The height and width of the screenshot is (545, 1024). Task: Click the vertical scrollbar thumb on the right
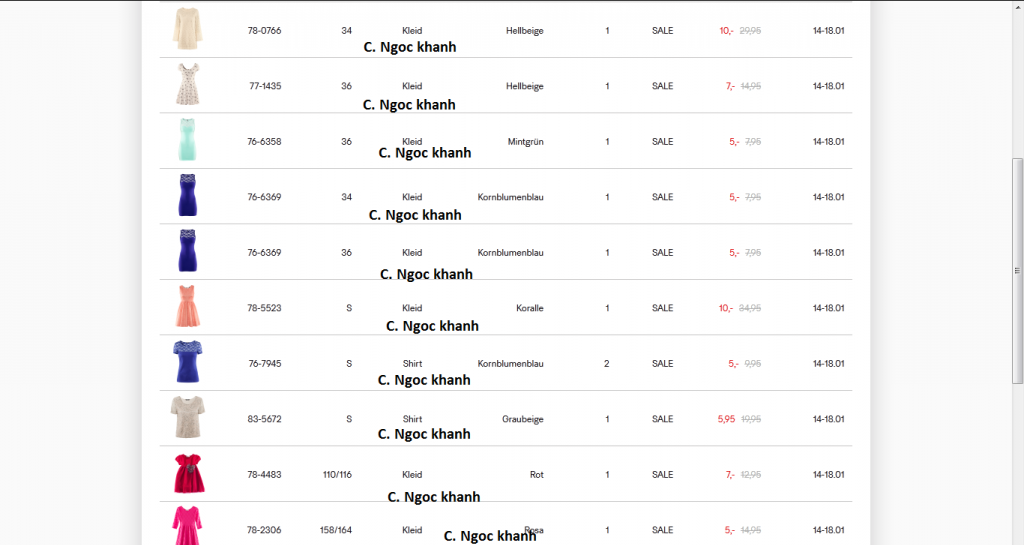(x=1018, y=270)
